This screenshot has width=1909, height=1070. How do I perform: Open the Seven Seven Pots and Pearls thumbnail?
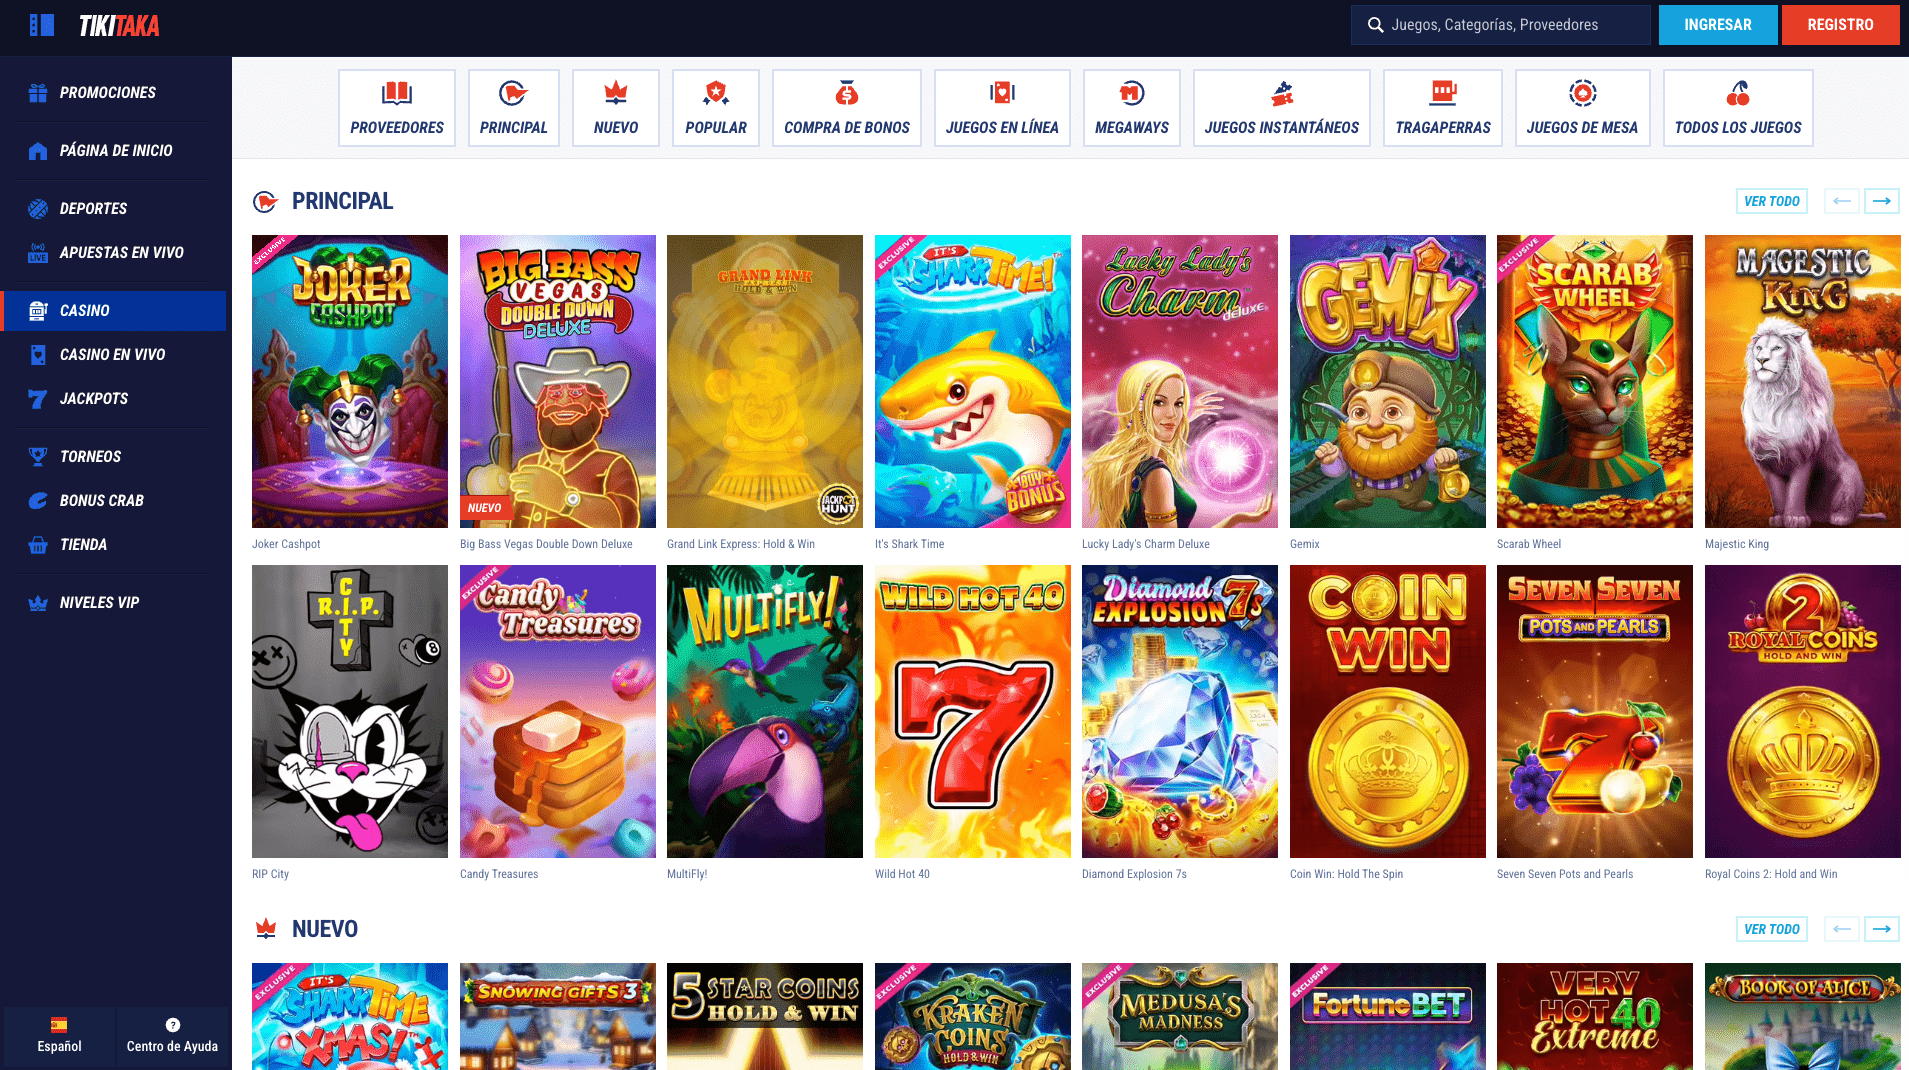tap(1595, 711)
